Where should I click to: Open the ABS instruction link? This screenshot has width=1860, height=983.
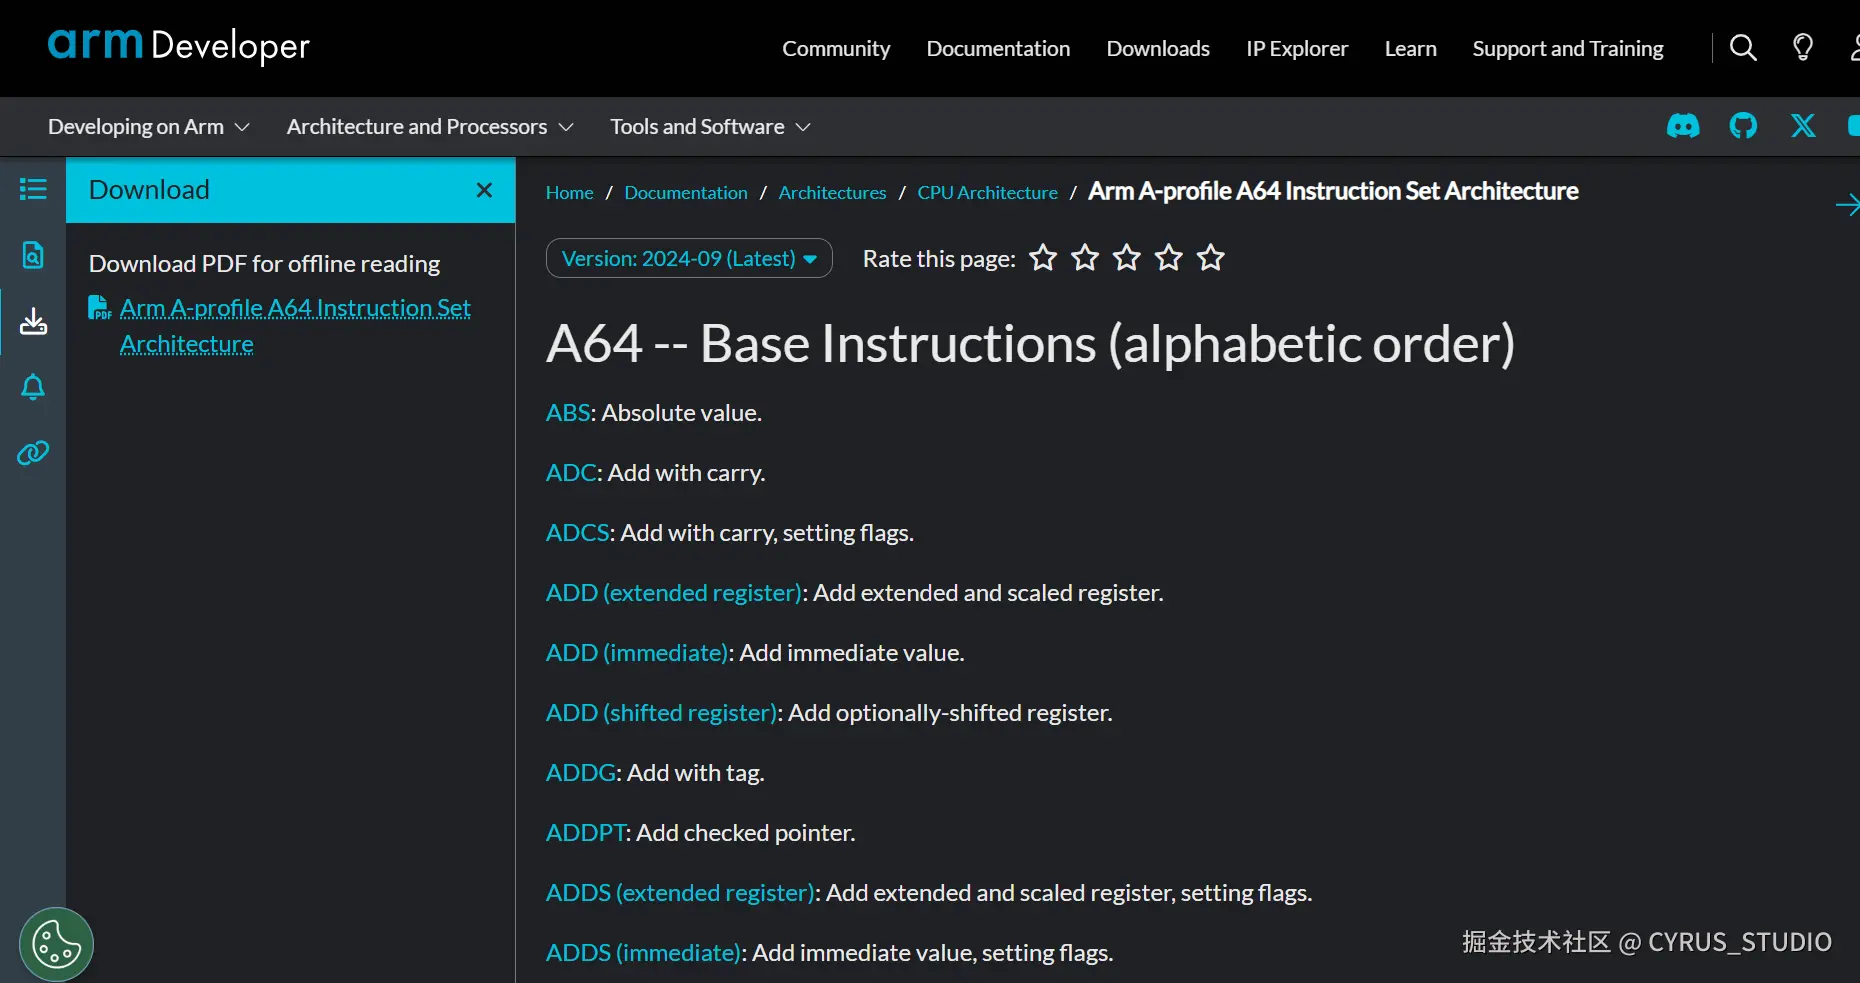point(569,413)
